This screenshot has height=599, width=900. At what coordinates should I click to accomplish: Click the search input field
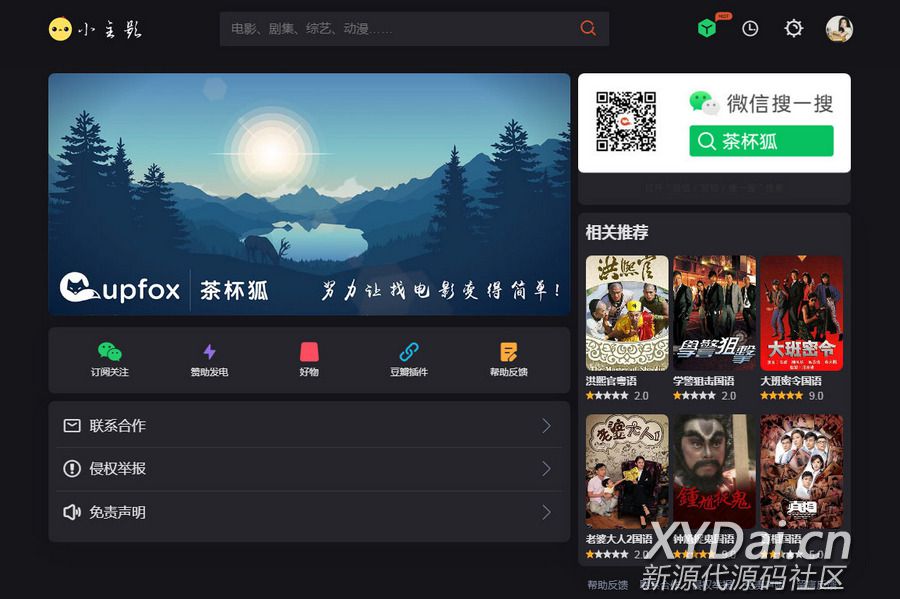(x=400, y=29)
